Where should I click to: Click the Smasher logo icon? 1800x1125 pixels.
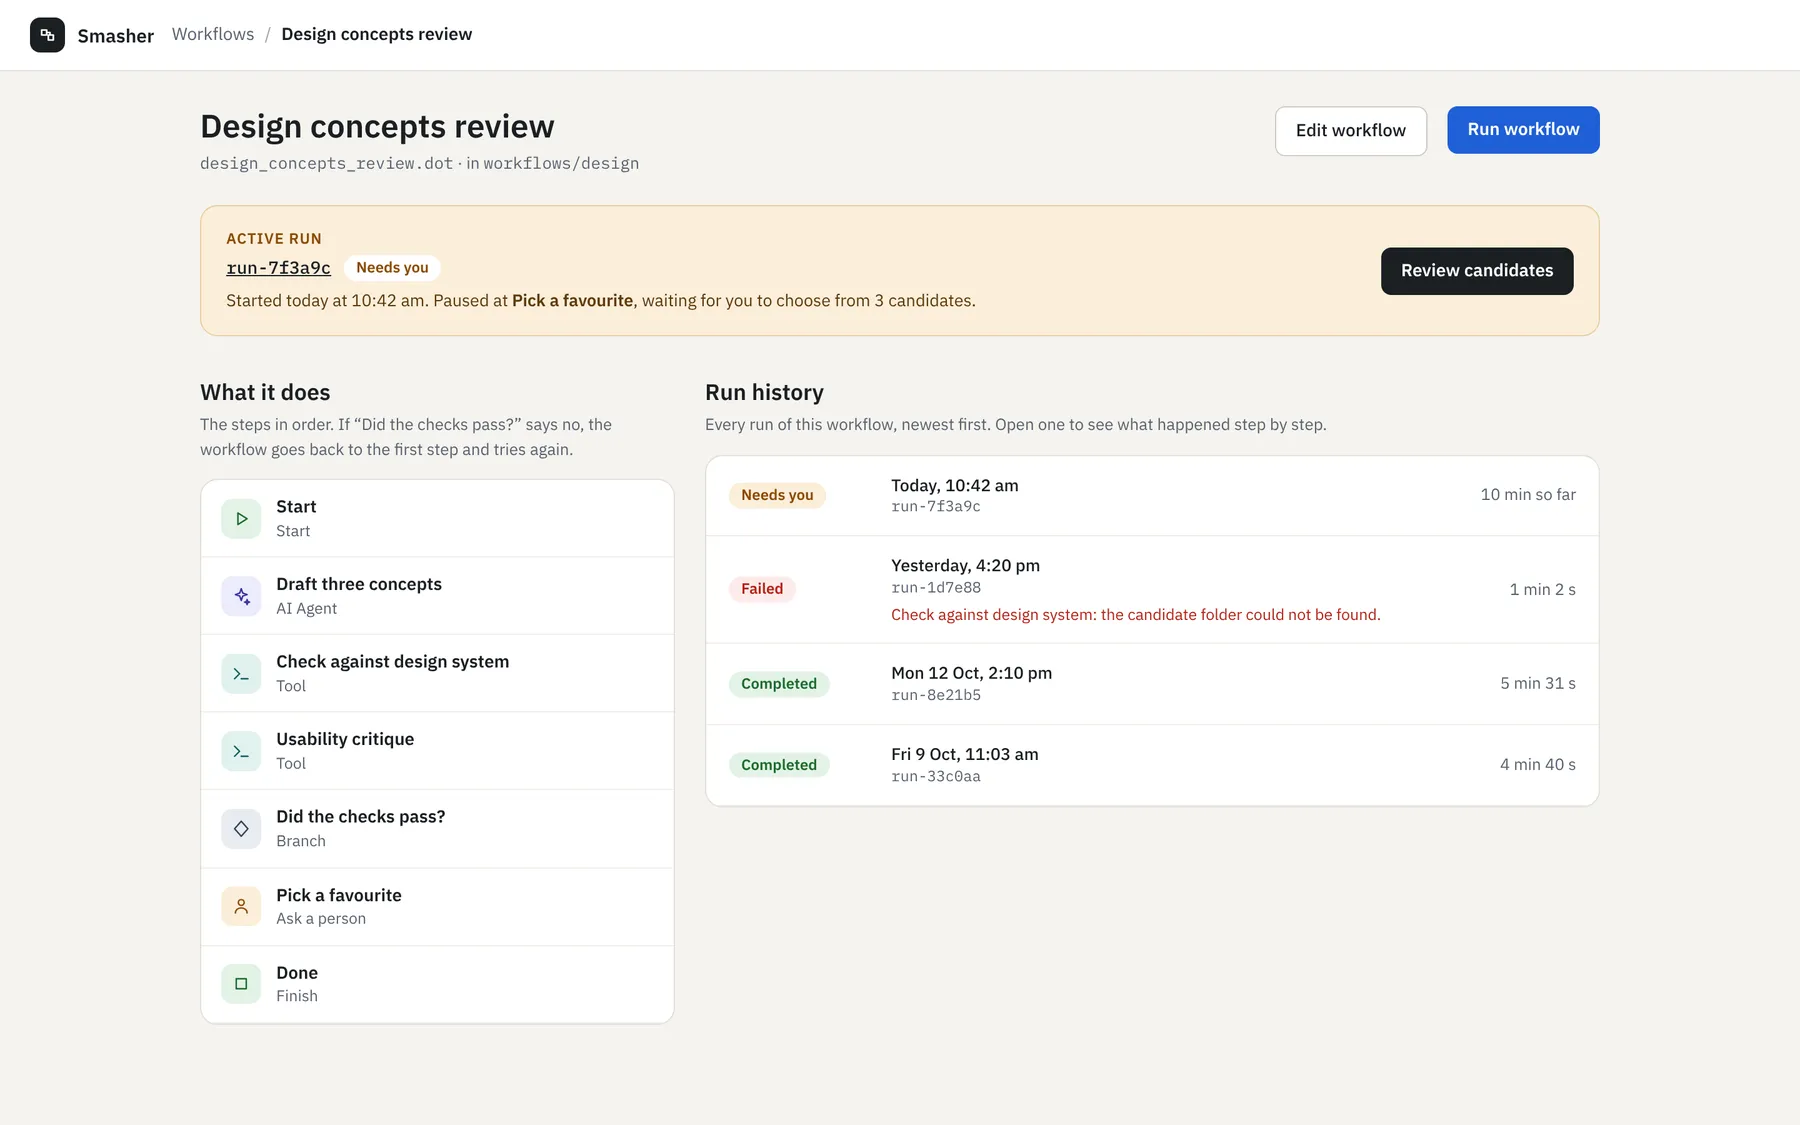click(47, 35)
